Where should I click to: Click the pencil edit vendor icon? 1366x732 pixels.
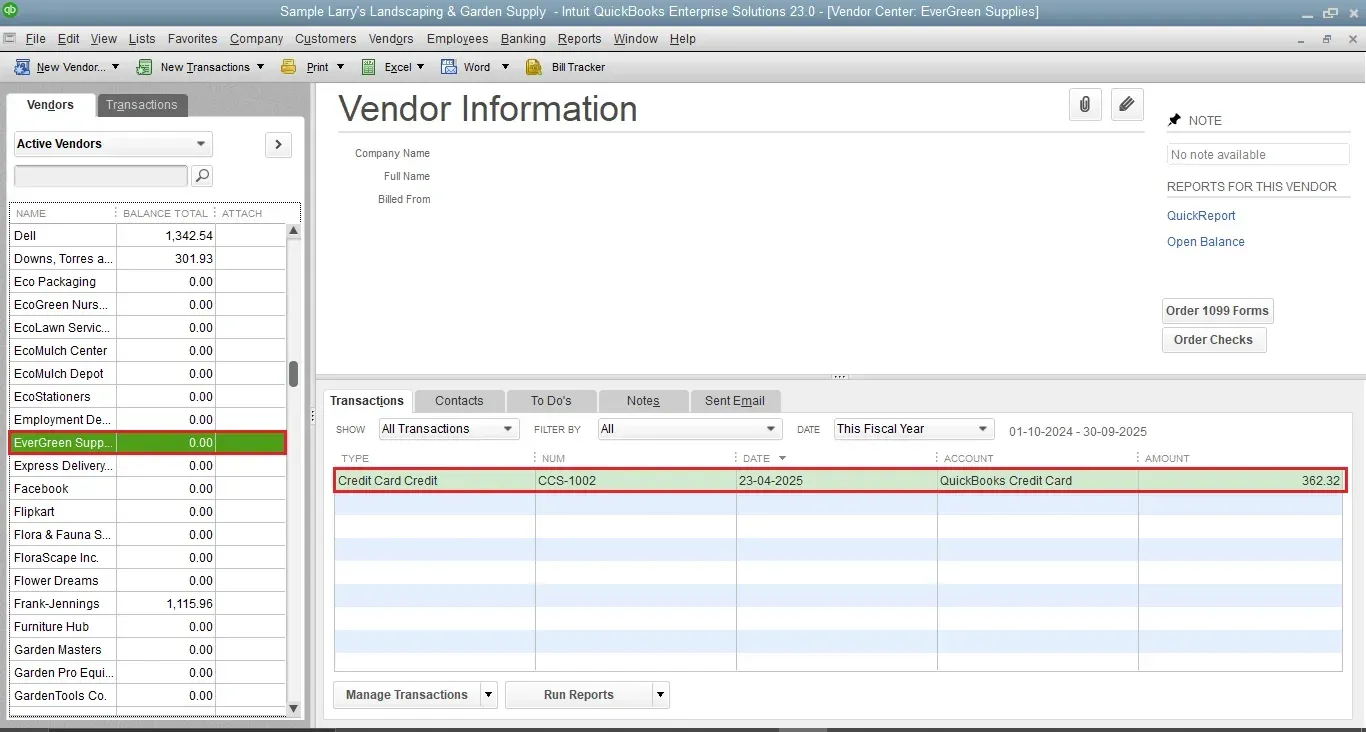[x=1127, y=104]
